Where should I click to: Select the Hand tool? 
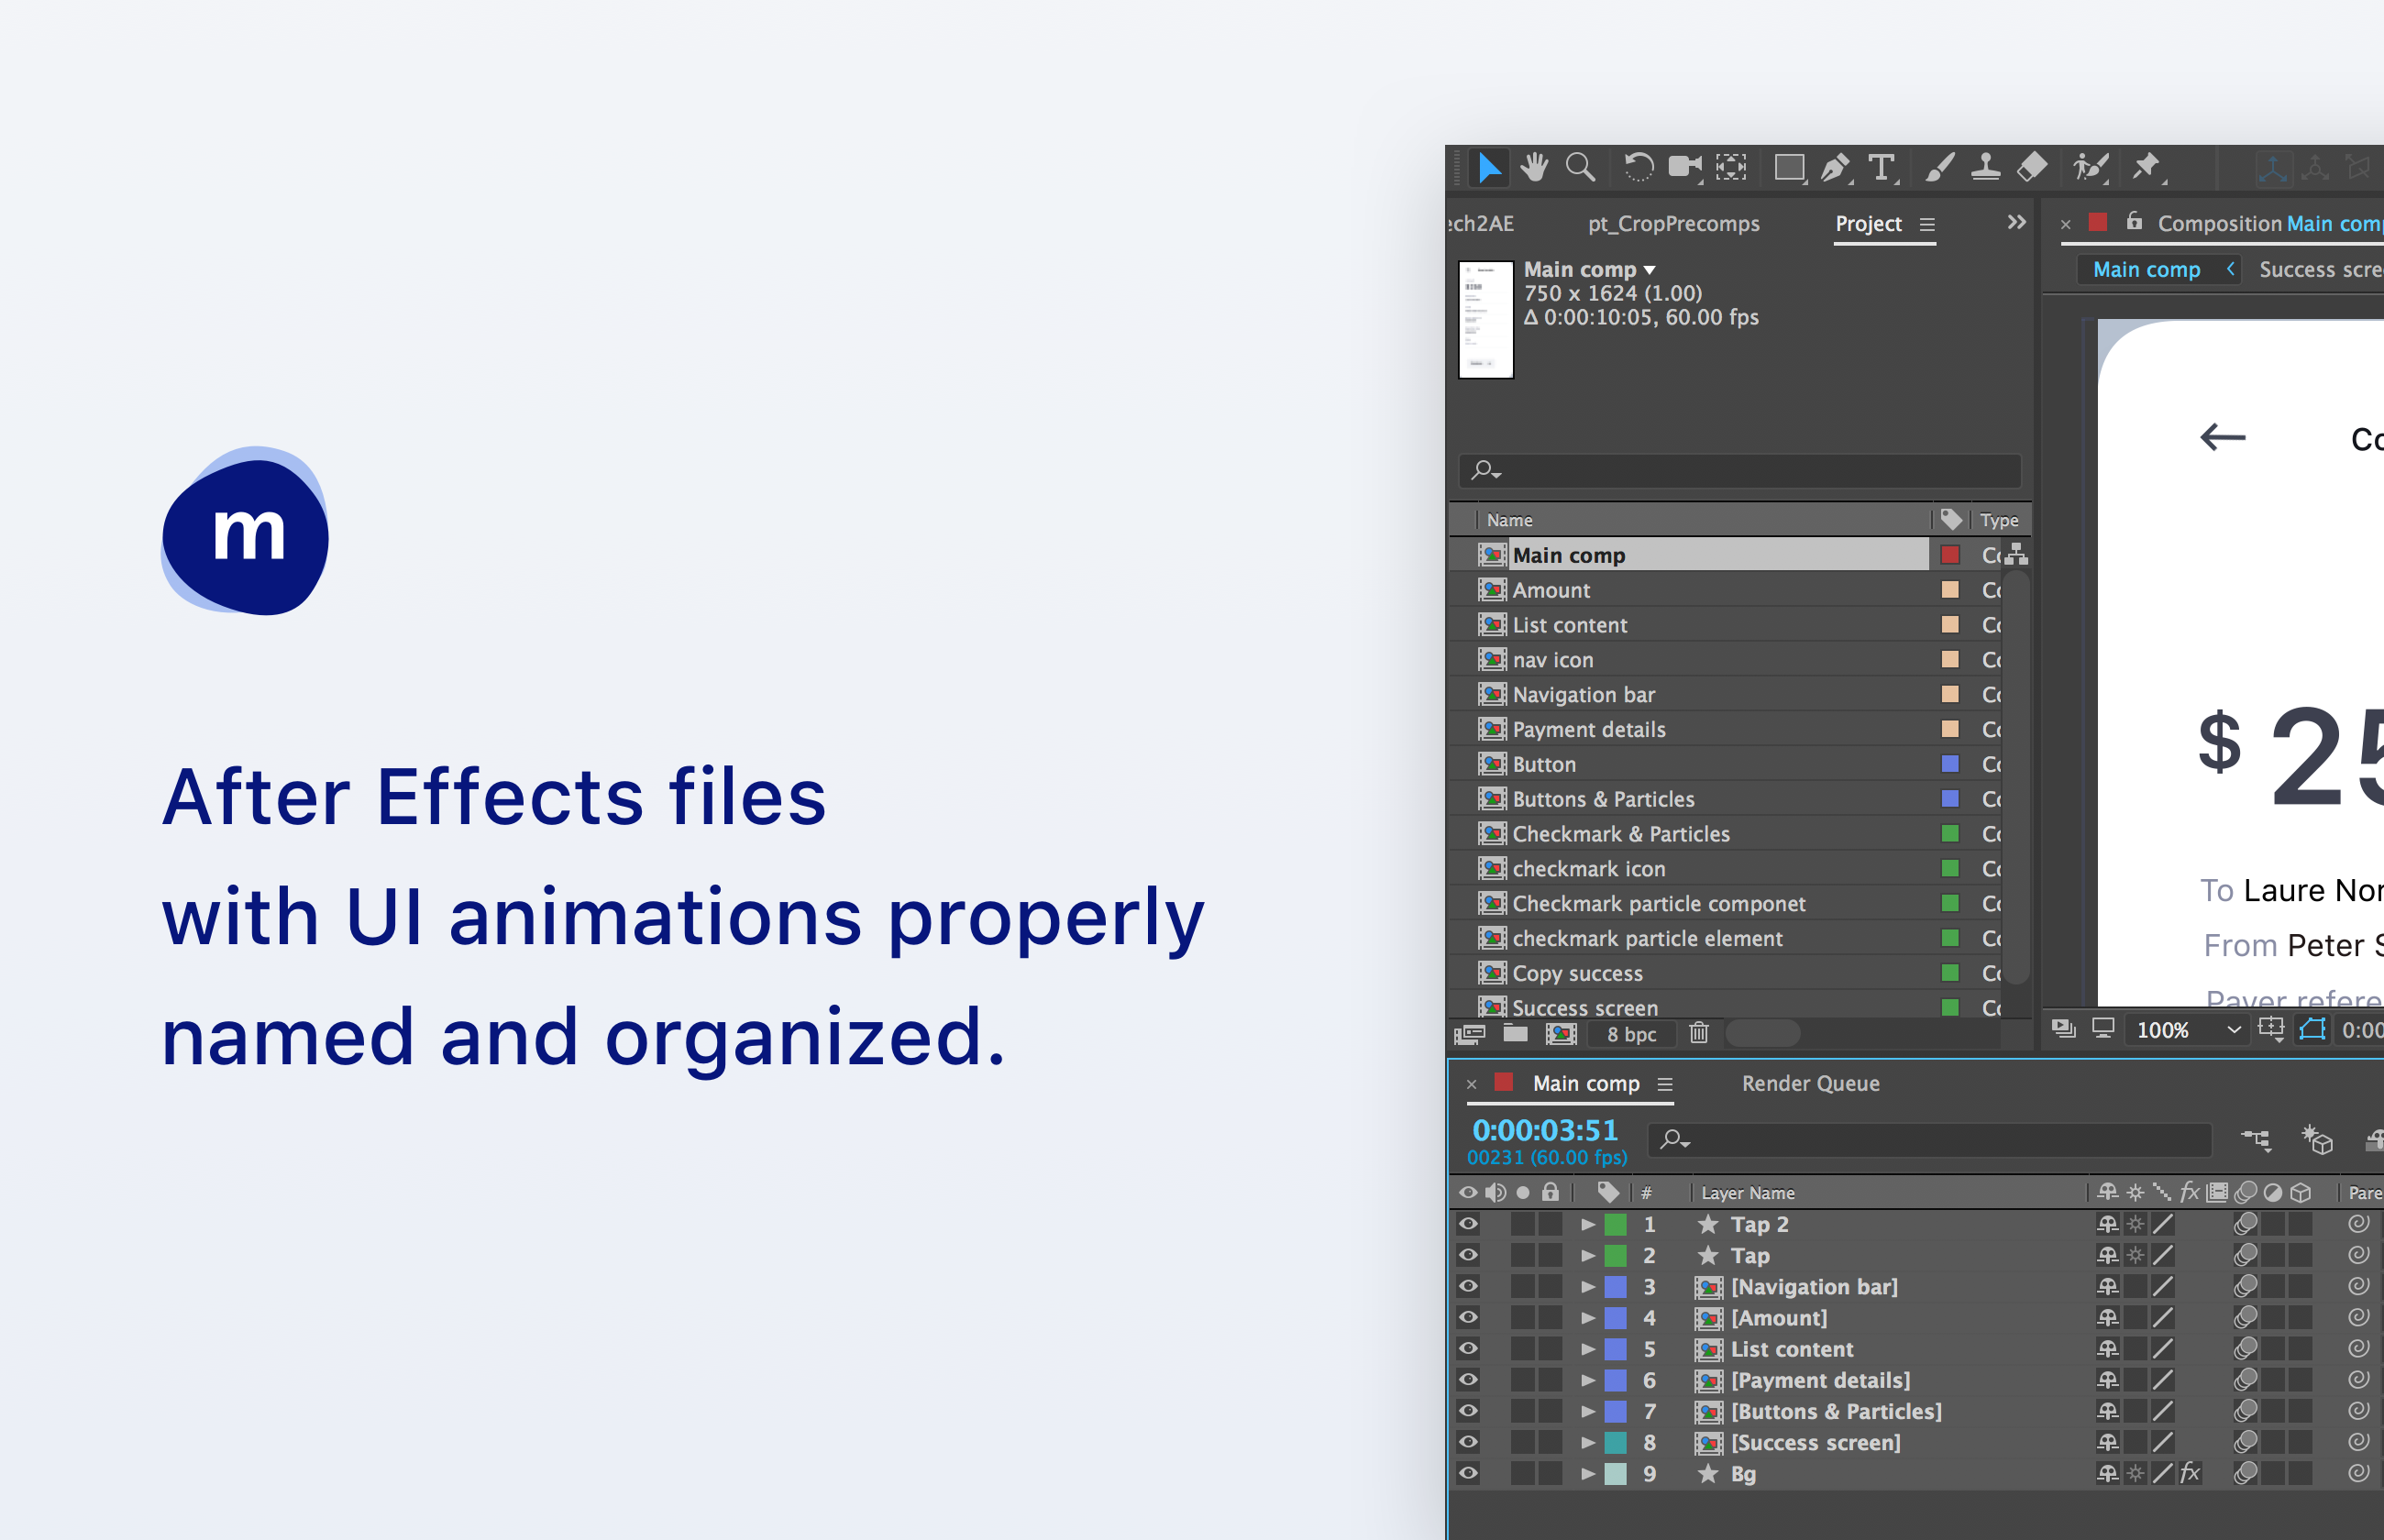1534,167
